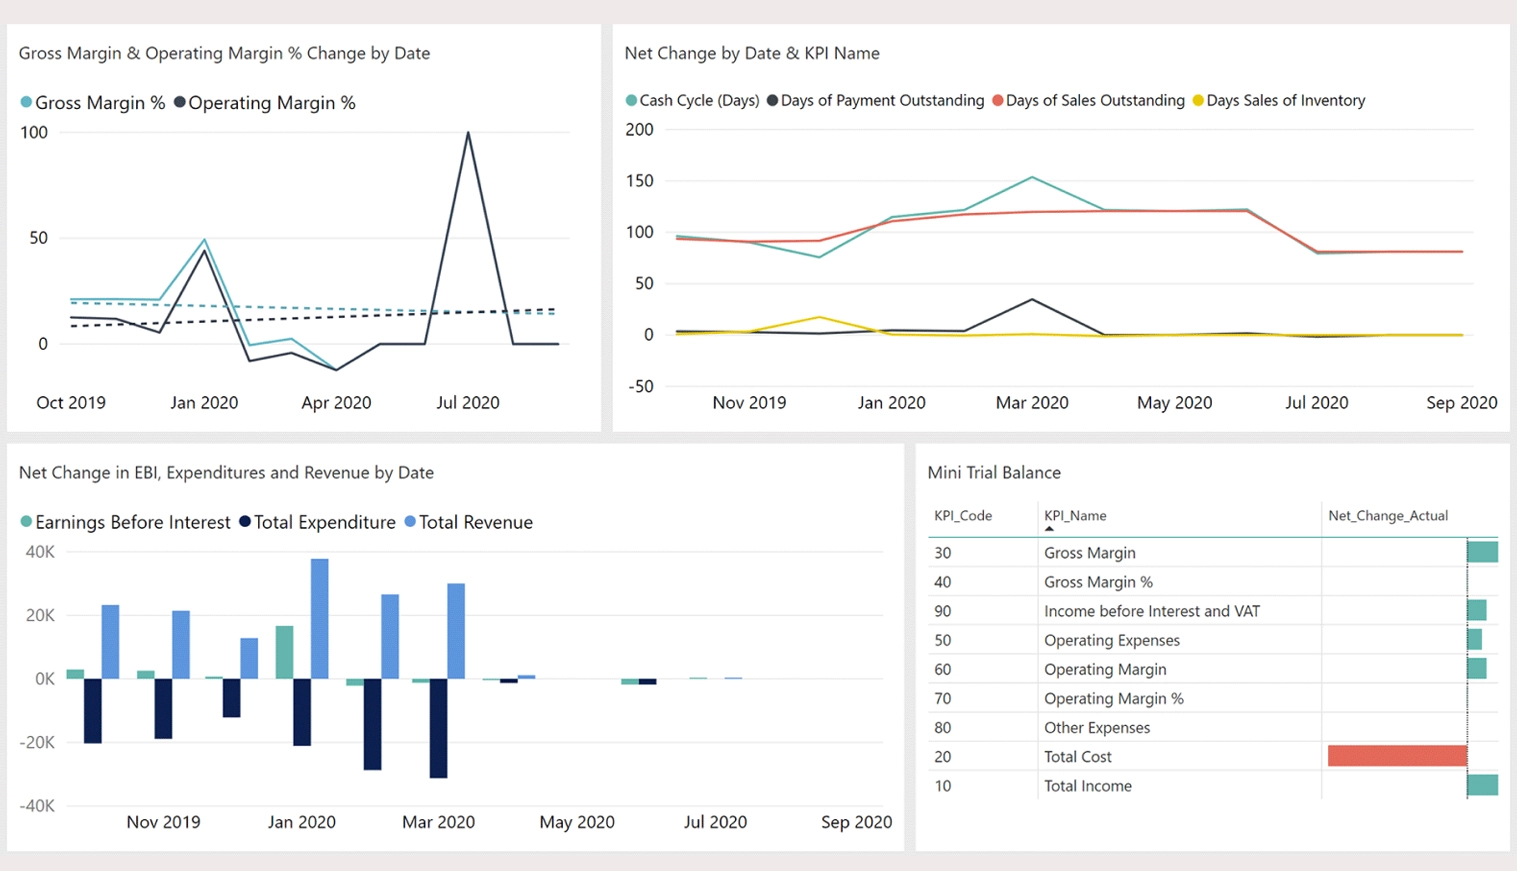Click the Operating Margin % legend marker
Screen dimensions: 1517x871
coord(179,103)
